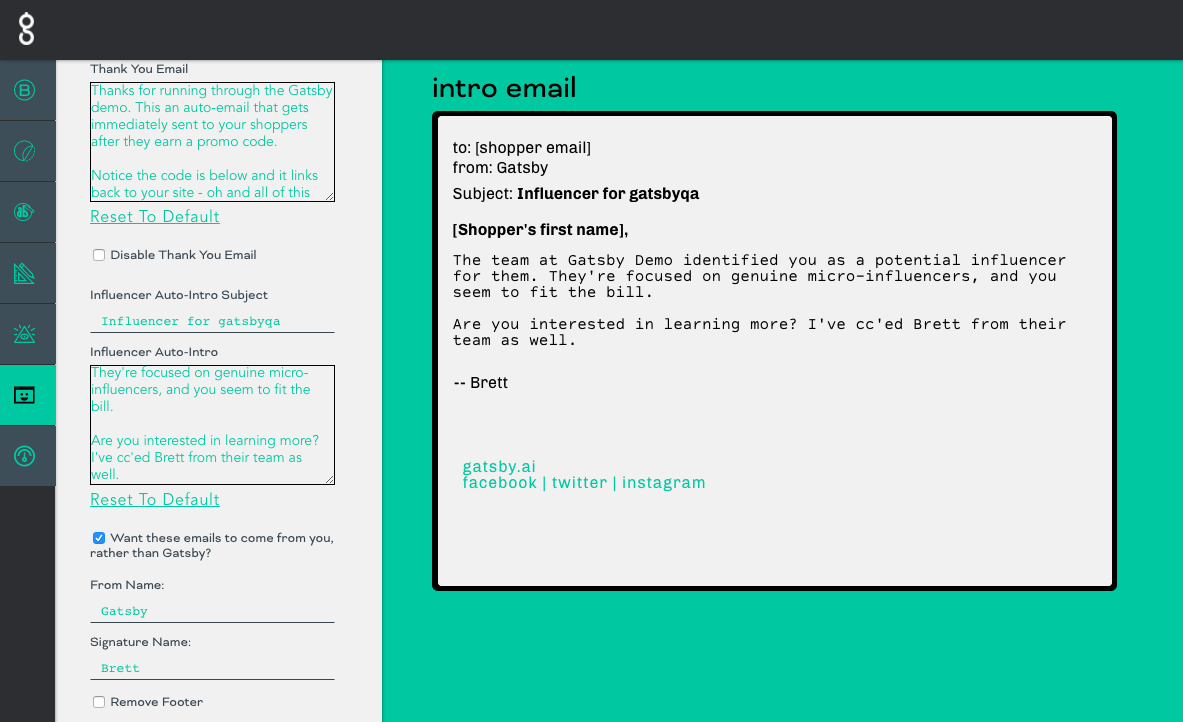Check the Disable Thank You Email box

coord(99,255)
